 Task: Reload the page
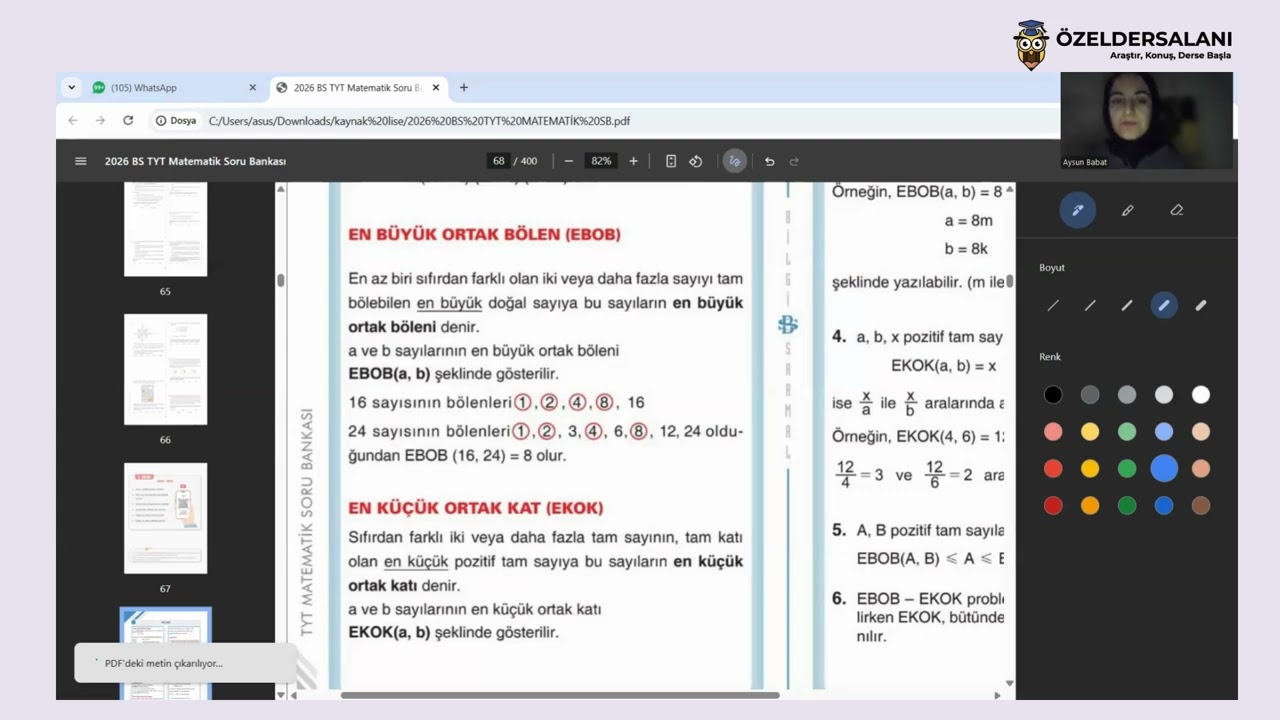pos(128,120)
